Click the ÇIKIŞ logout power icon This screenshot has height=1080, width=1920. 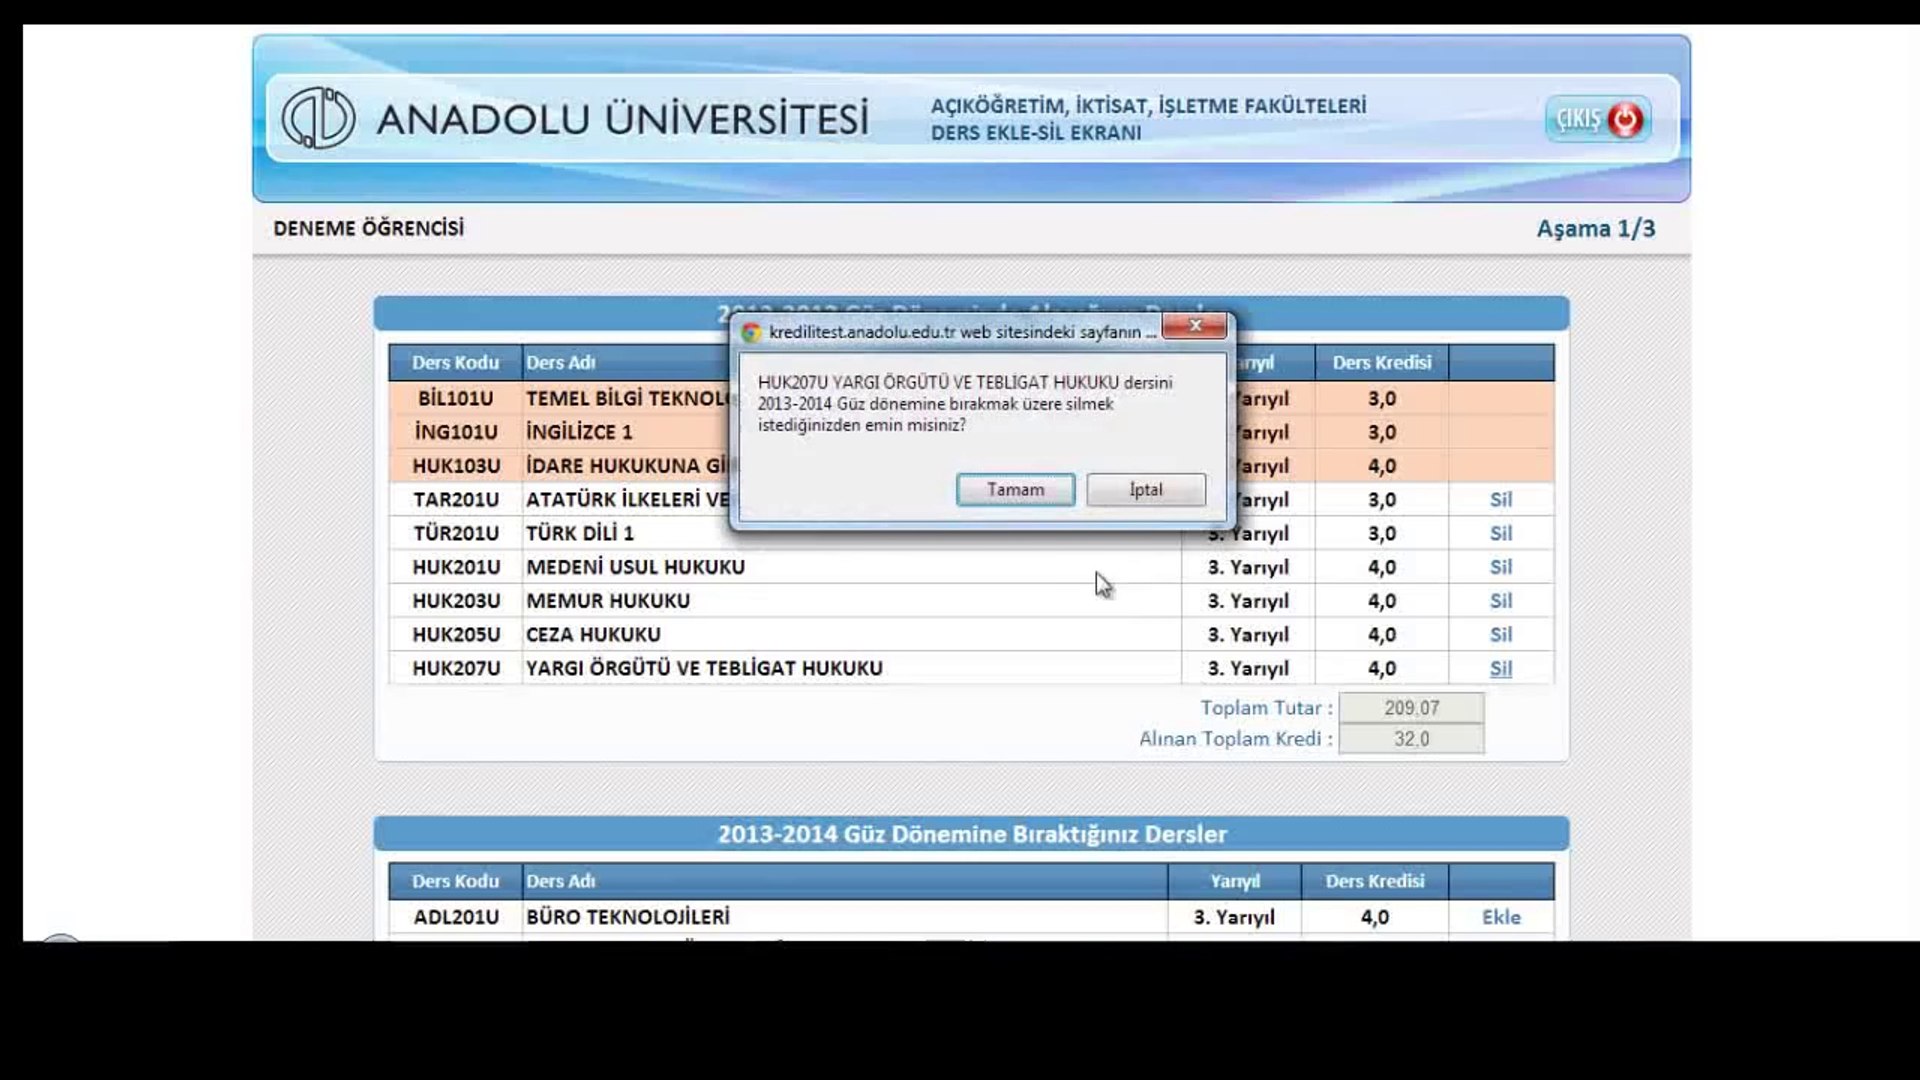(1625, 120)
